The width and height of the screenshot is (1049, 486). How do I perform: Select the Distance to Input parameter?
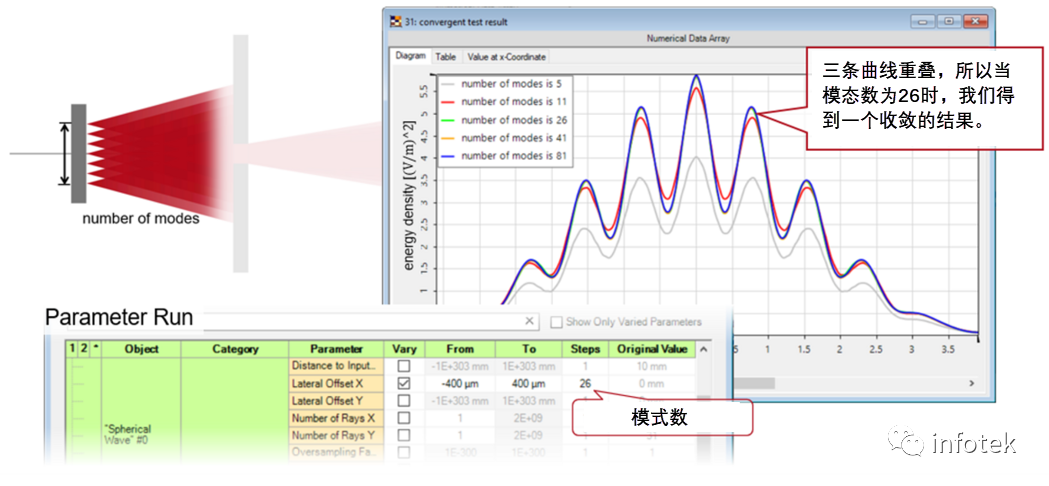336,367
